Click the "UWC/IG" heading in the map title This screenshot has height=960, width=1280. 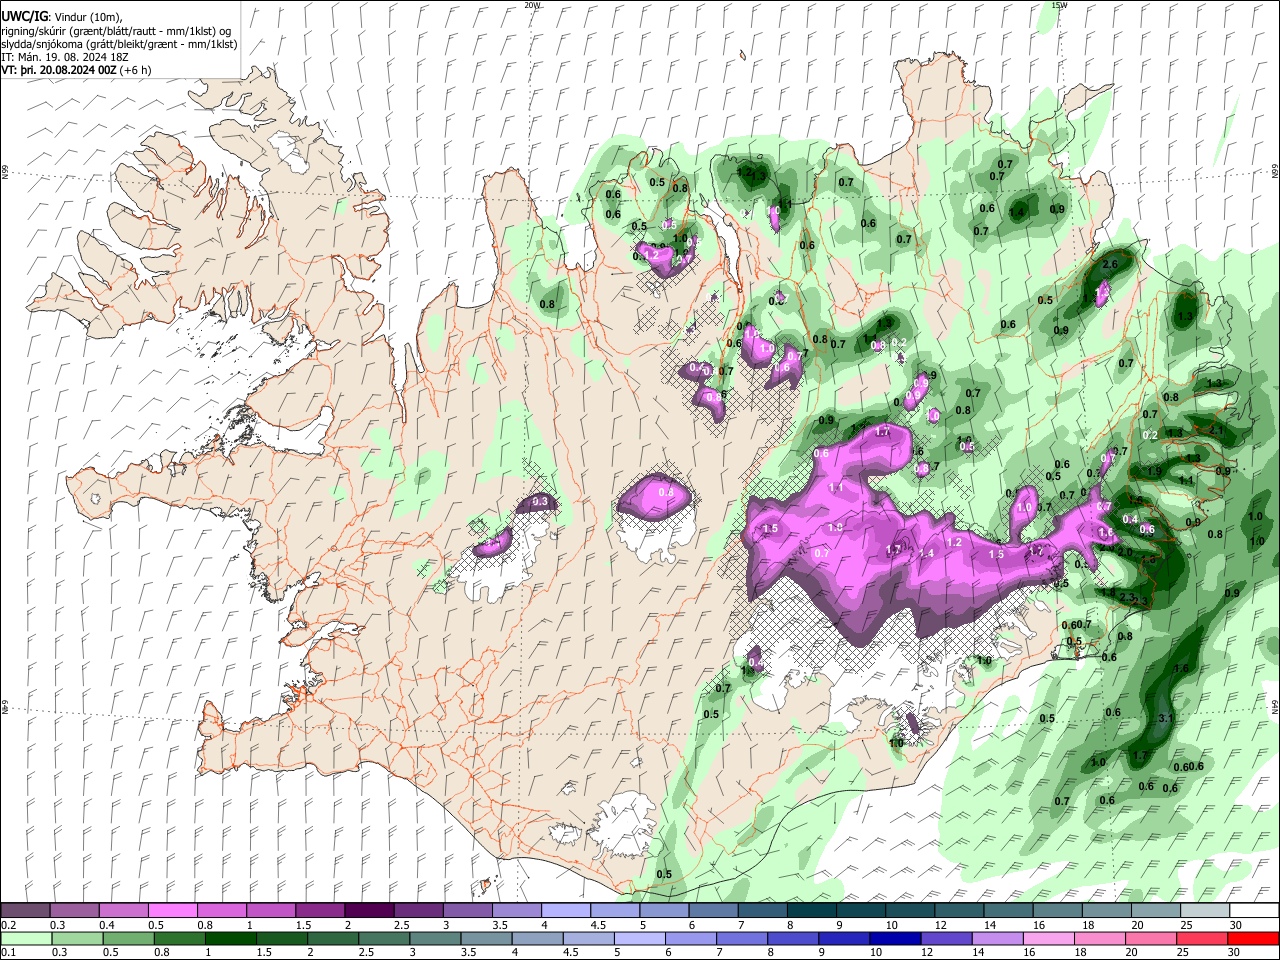click(x=24, y=17)
